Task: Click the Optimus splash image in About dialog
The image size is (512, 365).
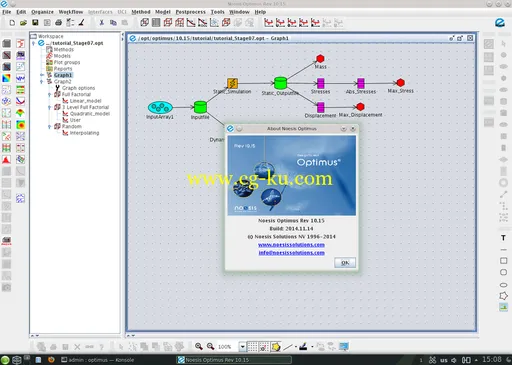Action: pos(292,175)
